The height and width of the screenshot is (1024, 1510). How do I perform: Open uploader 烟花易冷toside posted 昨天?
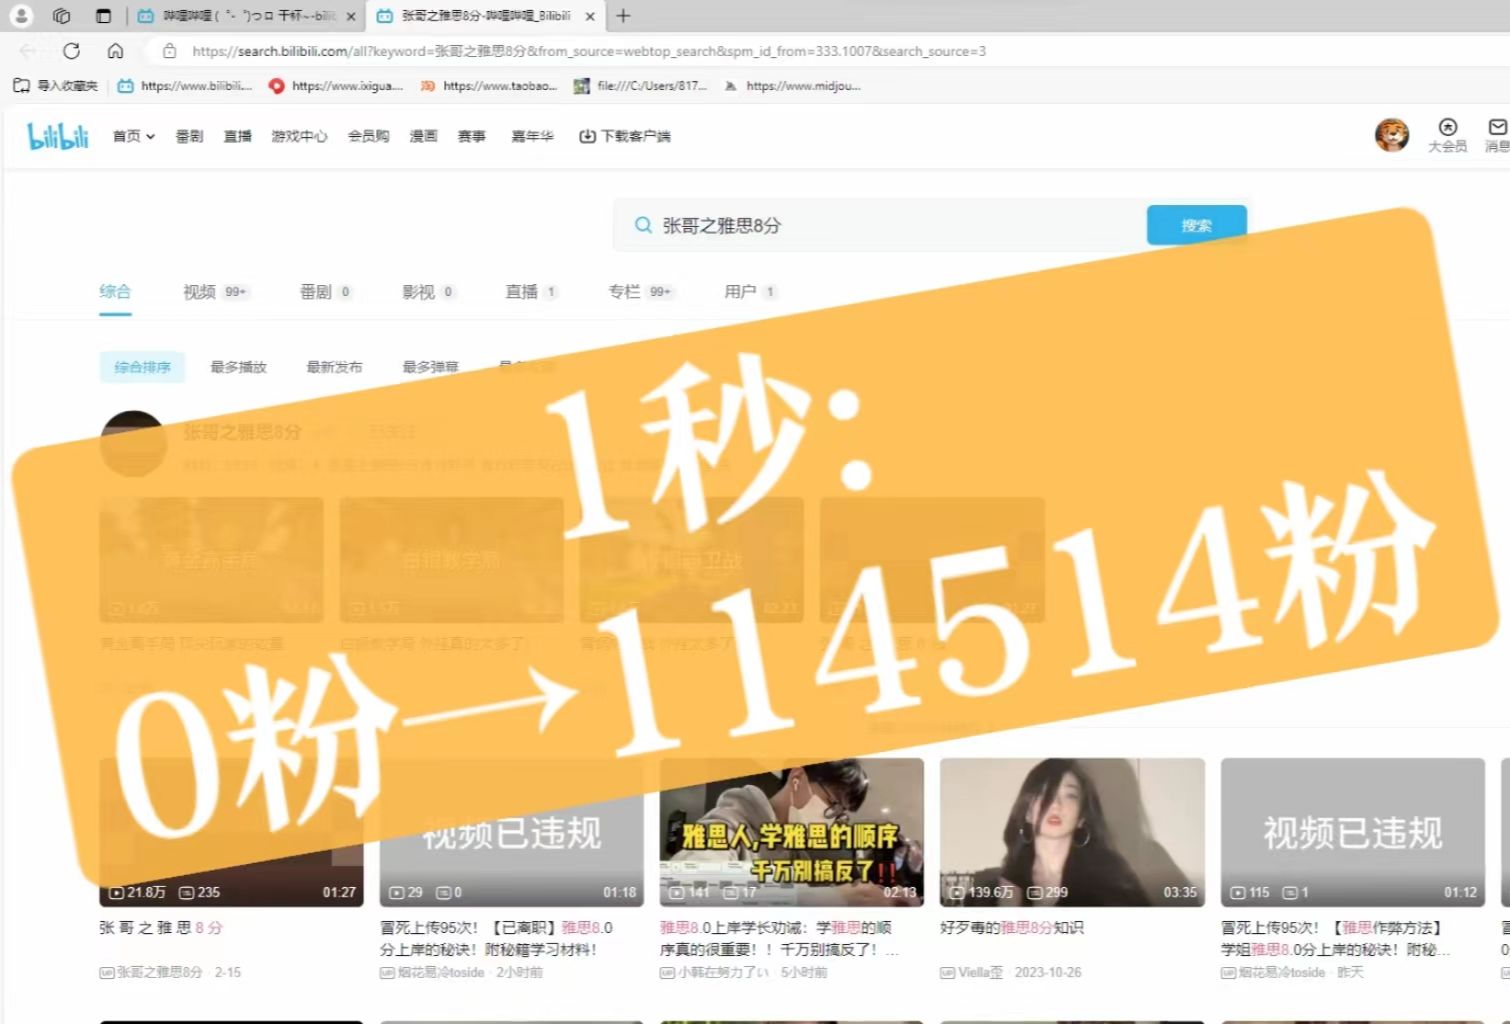[x=1273, y=972]
